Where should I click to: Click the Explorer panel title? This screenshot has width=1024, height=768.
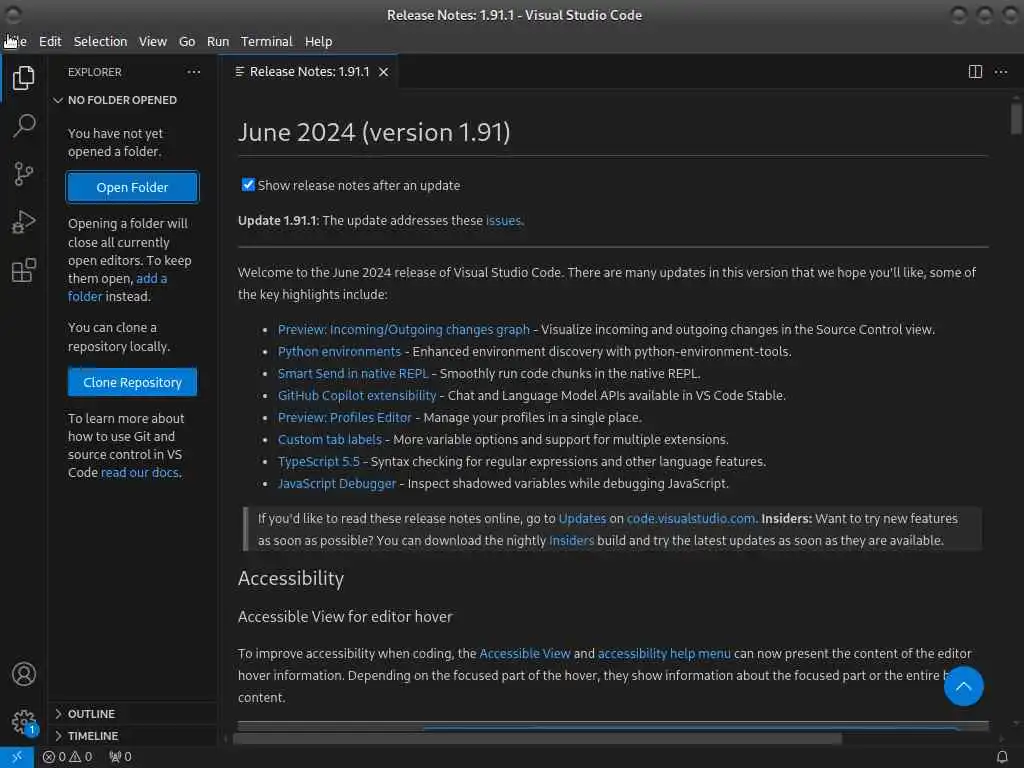(95, 72)
